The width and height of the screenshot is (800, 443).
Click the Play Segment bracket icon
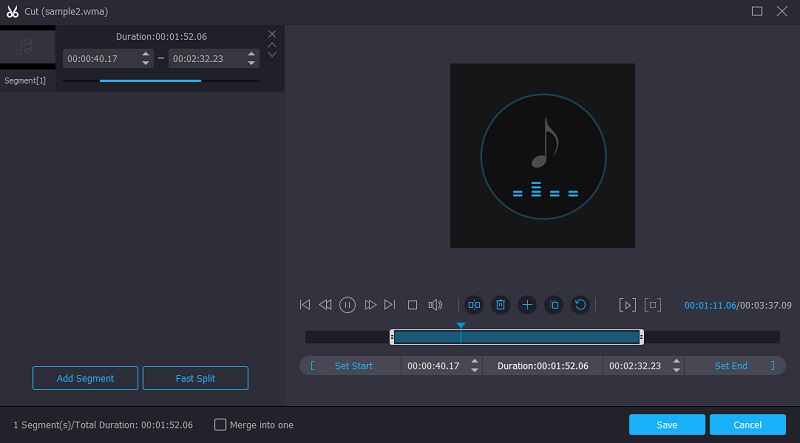tap(627, 305)
